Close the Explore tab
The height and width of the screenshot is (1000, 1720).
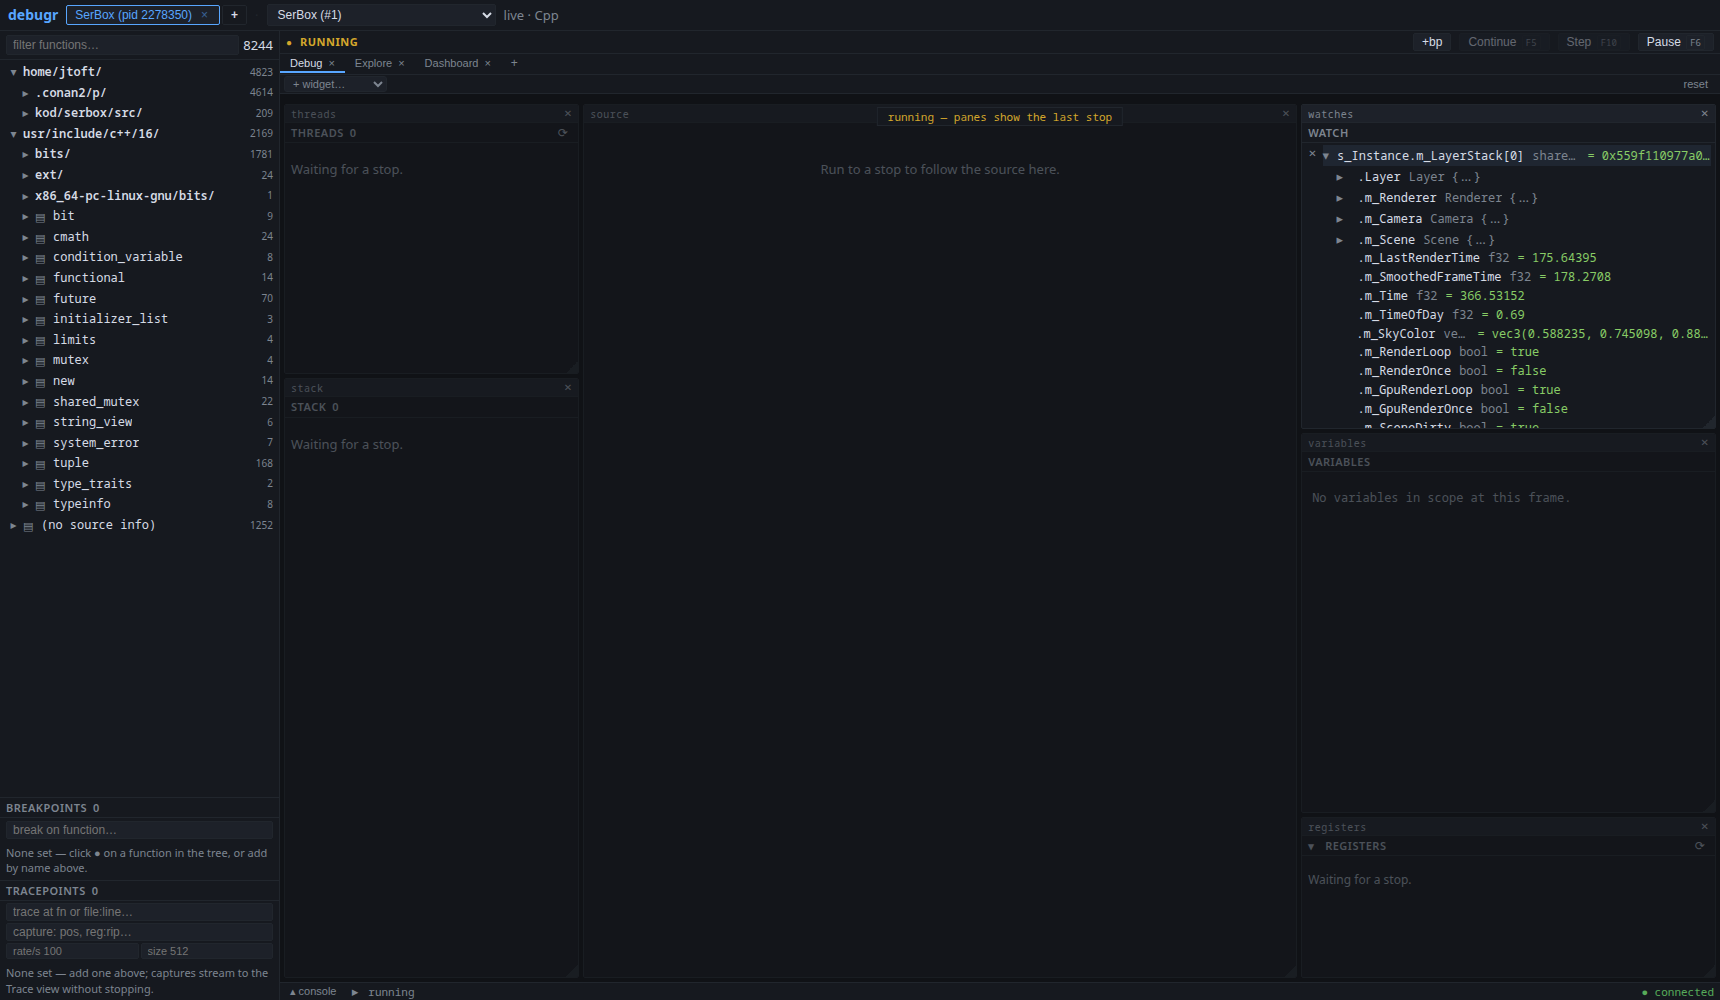[x=402, y=64]
